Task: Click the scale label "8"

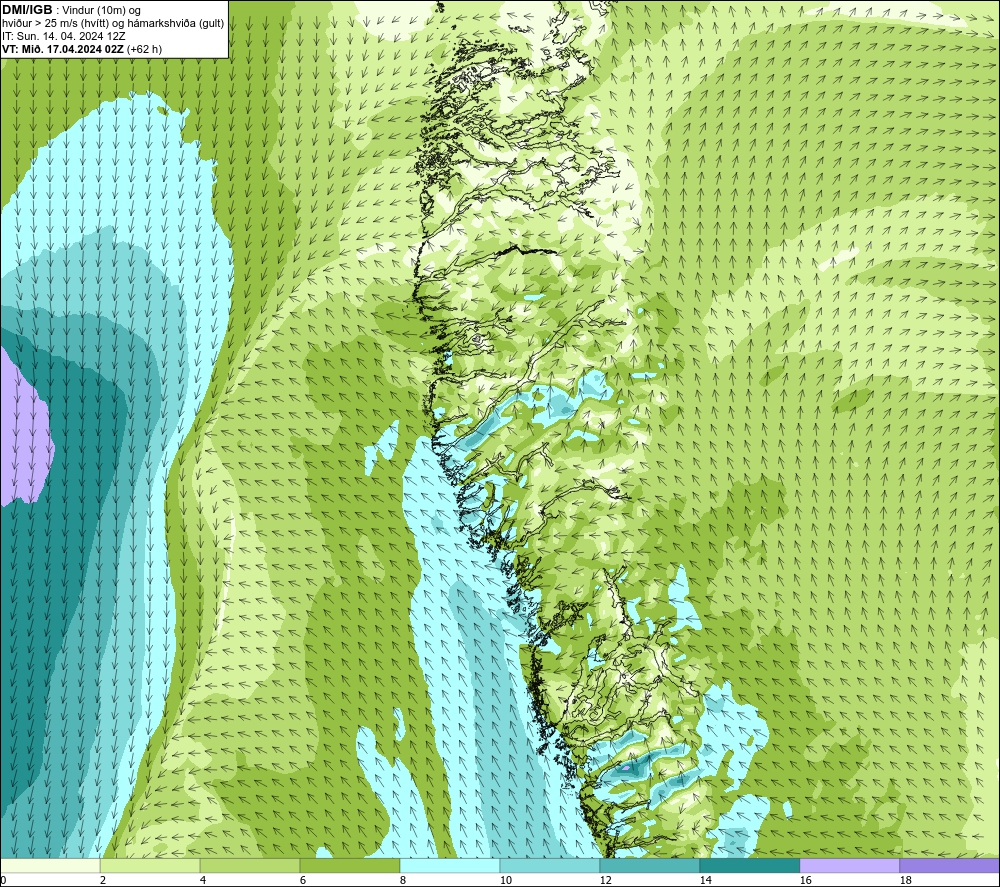Action: (403, 880)
